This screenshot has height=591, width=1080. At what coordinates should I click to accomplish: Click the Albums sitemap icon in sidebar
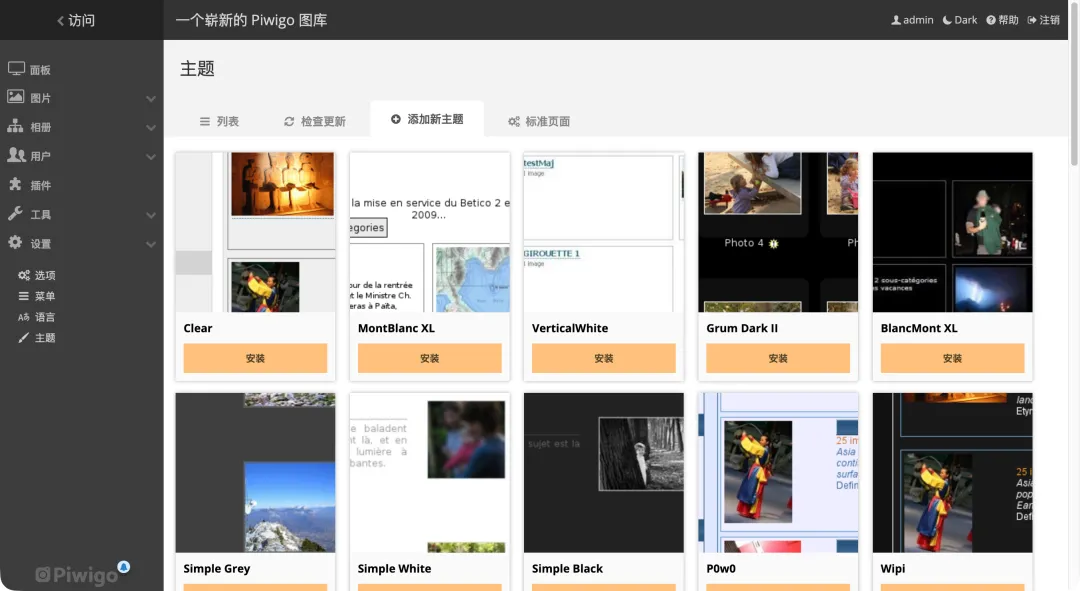16,127
